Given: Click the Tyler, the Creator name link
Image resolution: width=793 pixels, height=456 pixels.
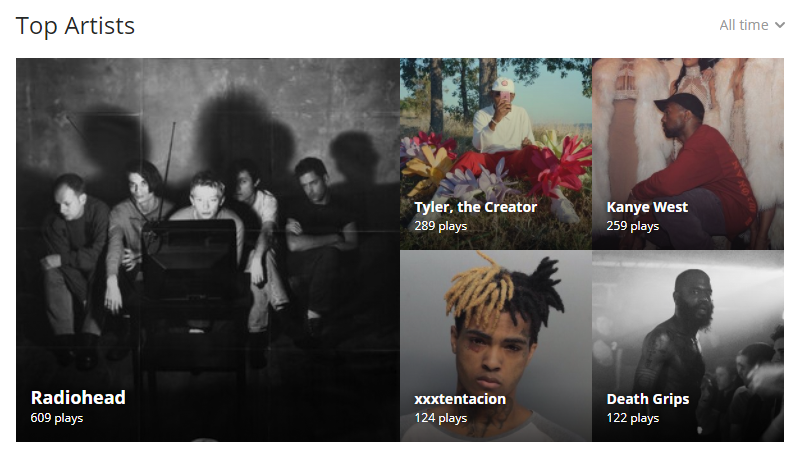Looking at the screenshot, I should click(475, 207).
